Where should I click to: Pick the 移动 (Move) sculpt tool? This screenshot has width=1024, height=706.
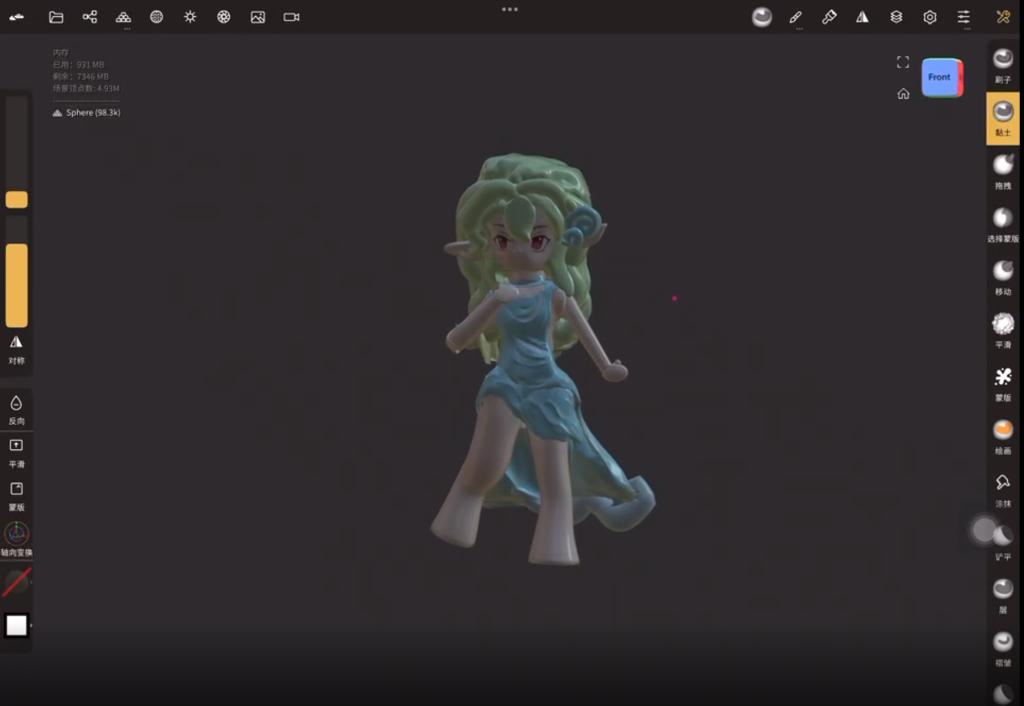[1003, 277]
